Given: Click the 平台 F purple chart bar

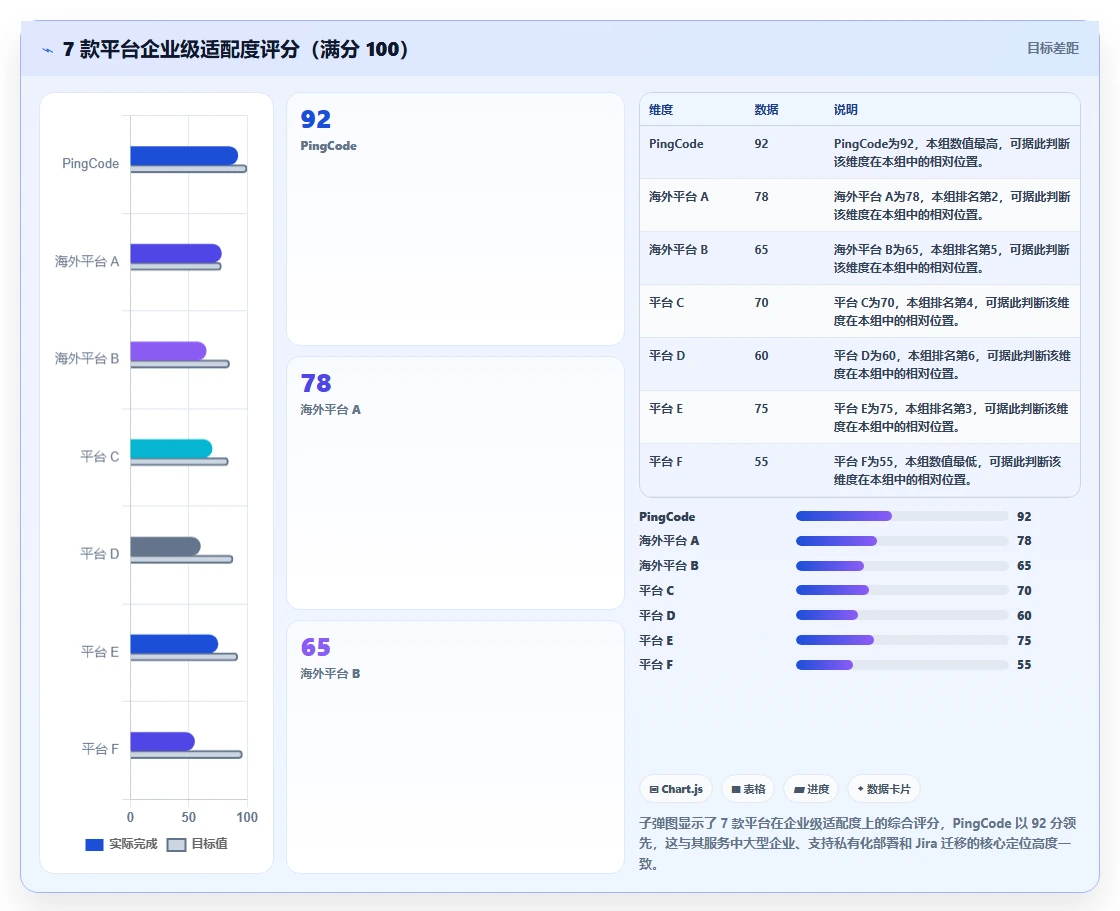Looking at the screenshot, I should (163, 742).
